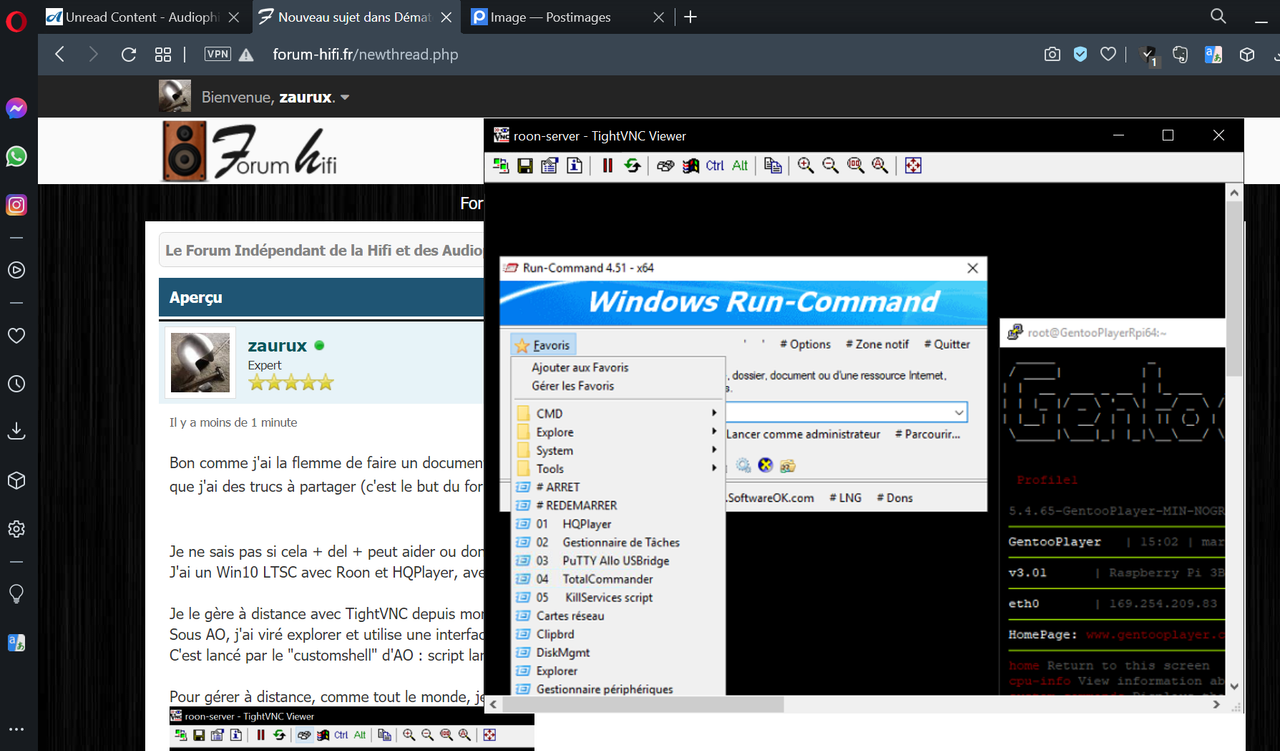The image size is (1280, 751).
Task: Pause the TightVNC session with red bars icon
Action: pos(607,166)
